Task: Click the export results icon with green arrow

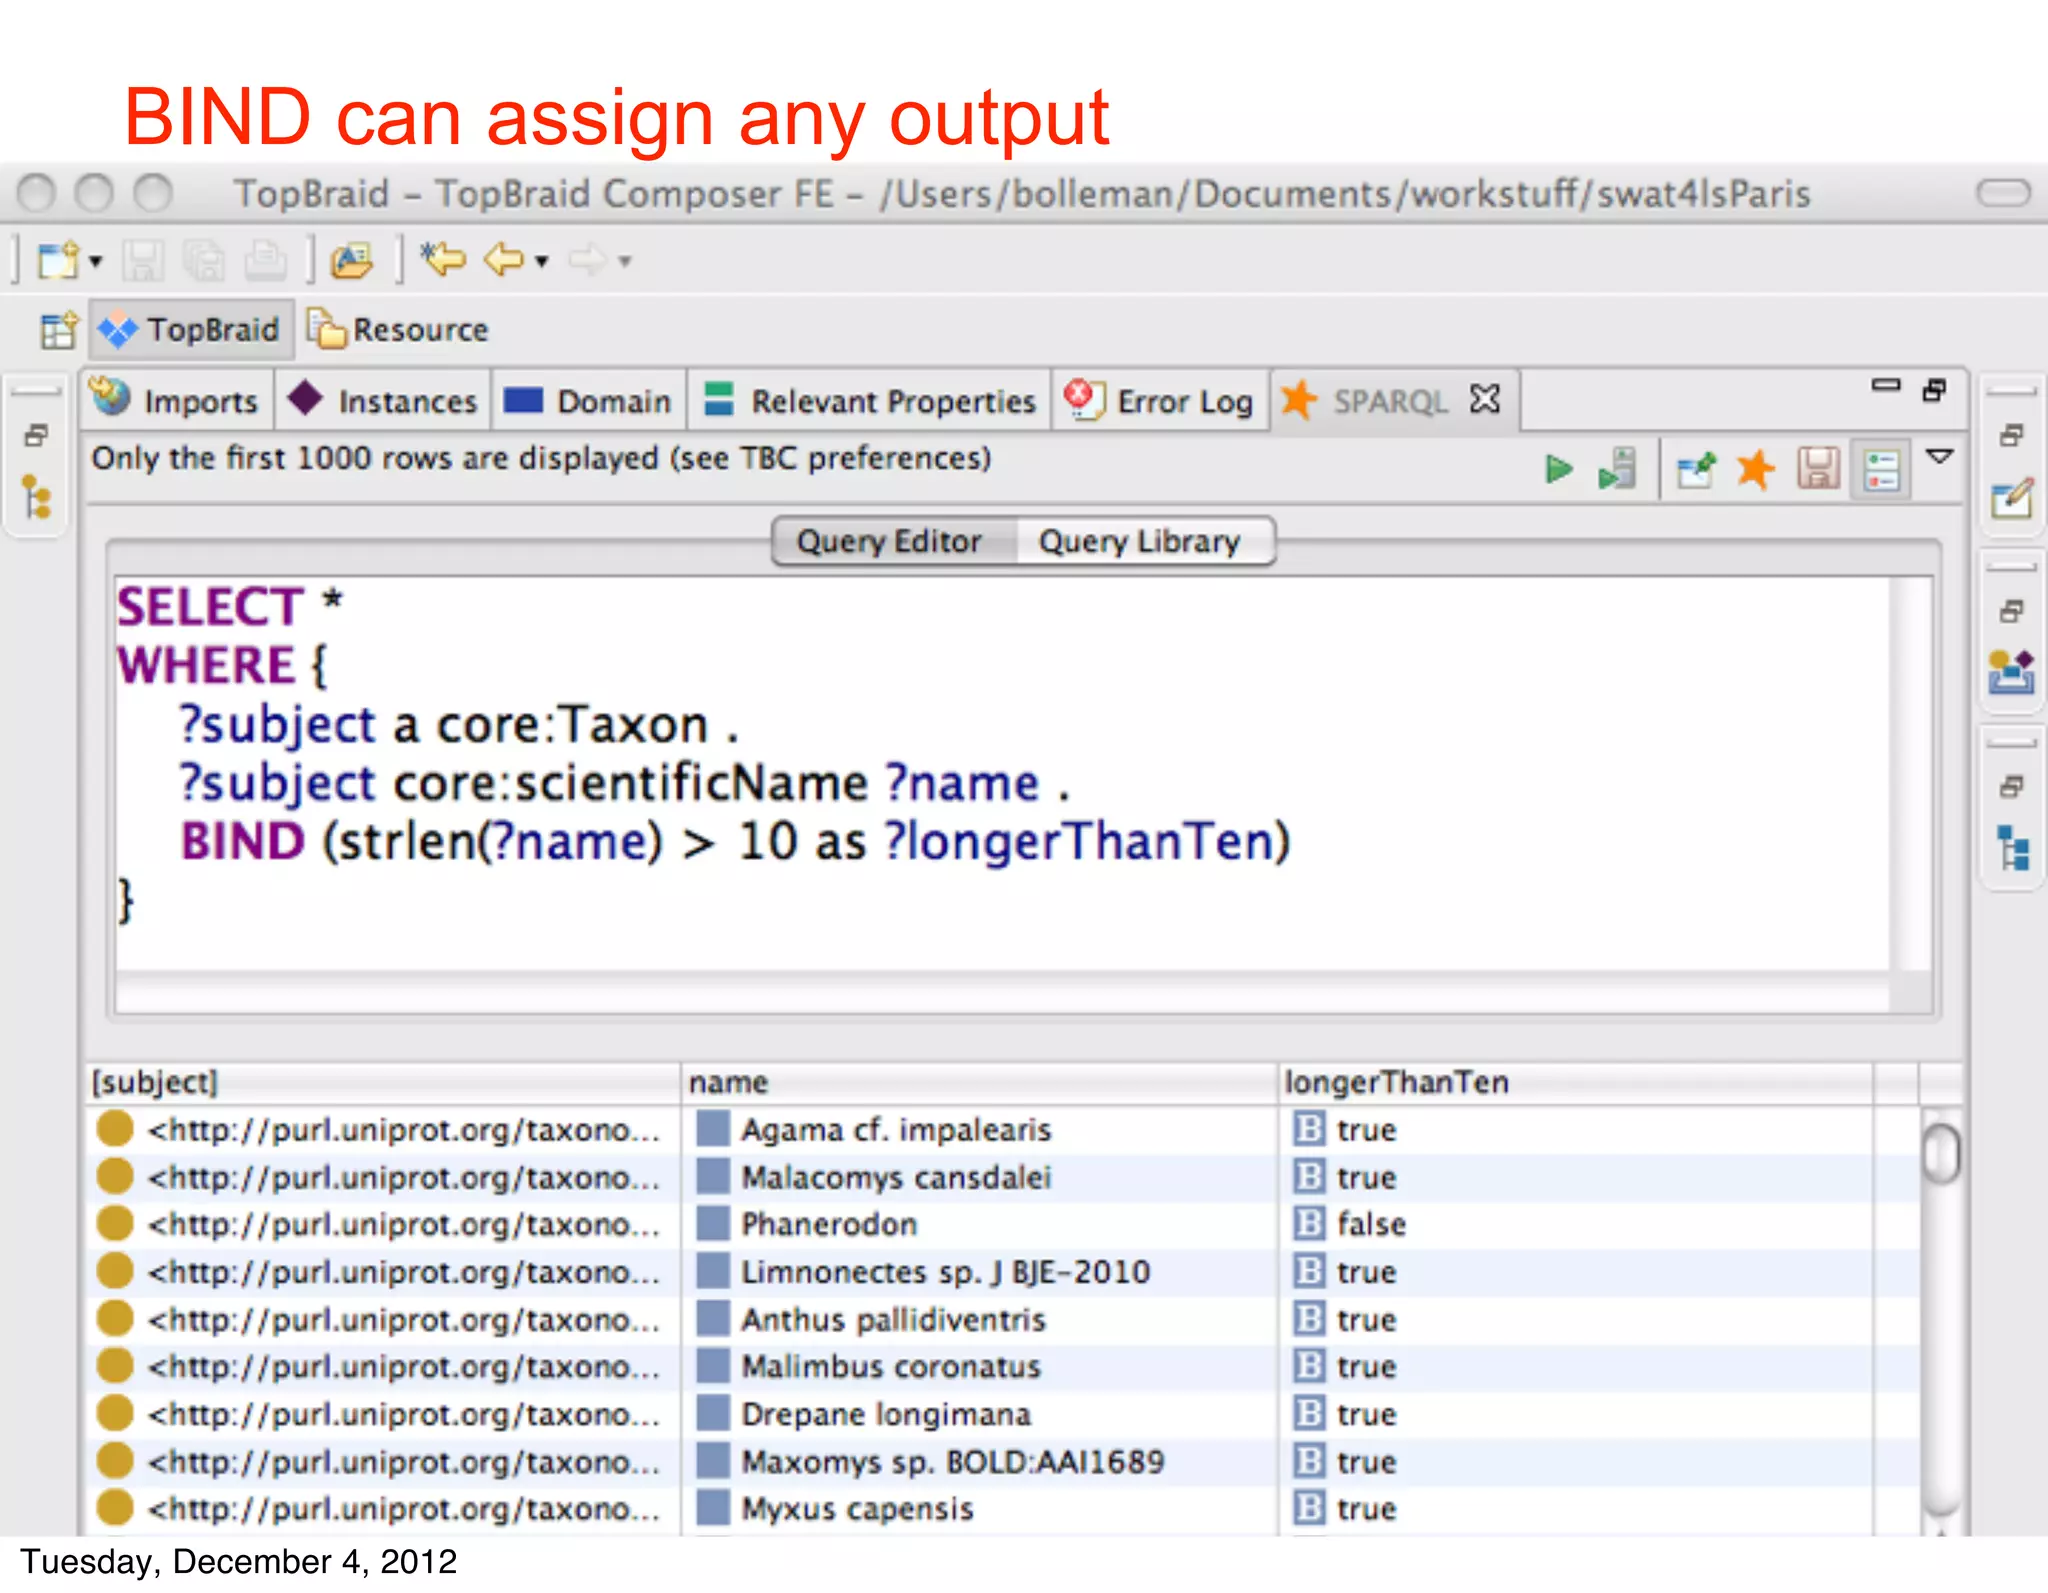Action: pos(1697,469)
